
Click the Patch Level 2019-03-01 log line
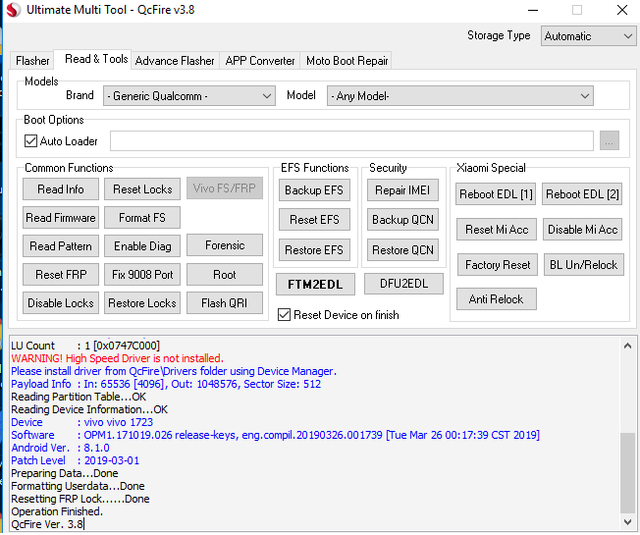tap(75, 461)
